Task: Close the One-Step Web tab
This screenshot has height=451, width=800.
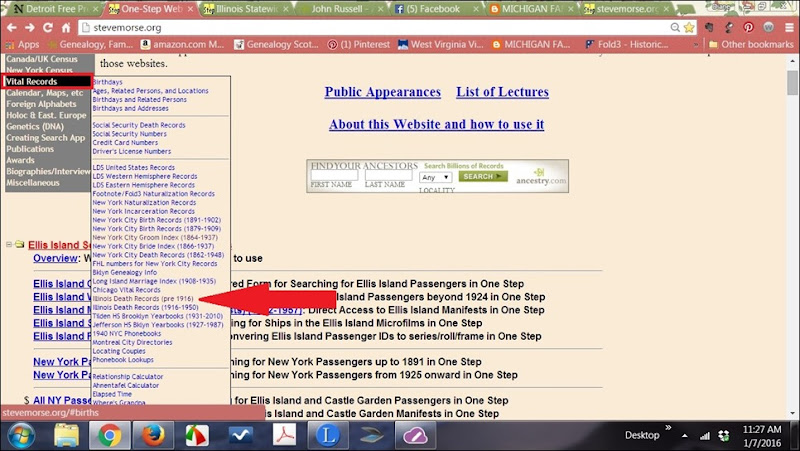Action: pyautogui.click(x=190, y=9)
